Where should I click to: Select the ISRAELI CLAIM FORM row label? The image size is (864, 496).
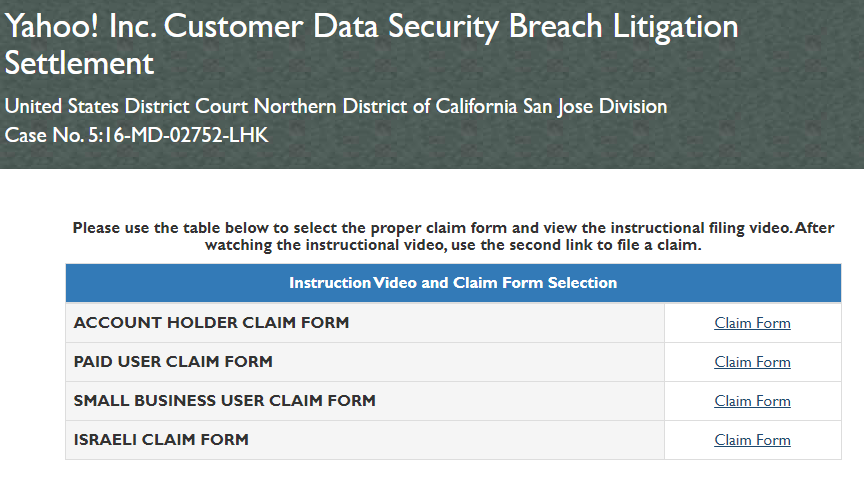(x=161, y=440)
